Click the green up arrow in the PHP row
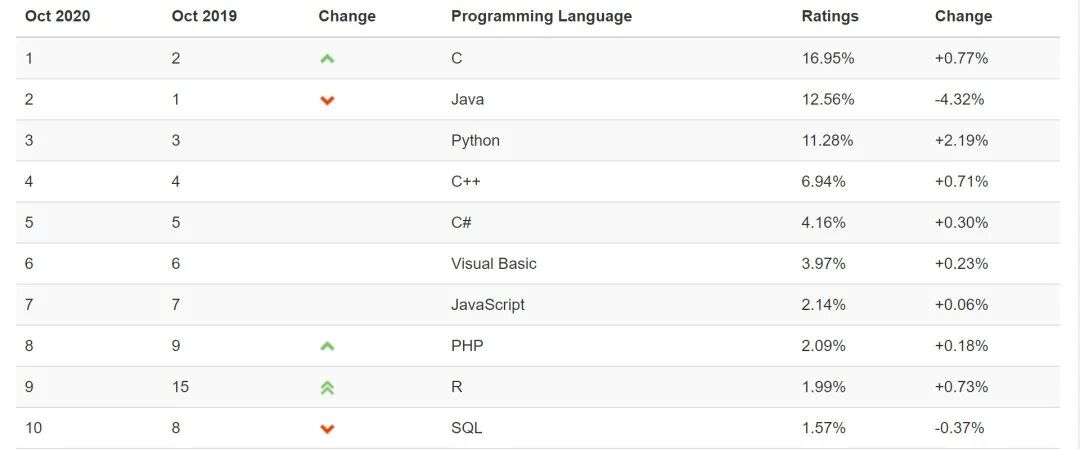This screenshot has width=1080, height=449. [x=327, y=346]
